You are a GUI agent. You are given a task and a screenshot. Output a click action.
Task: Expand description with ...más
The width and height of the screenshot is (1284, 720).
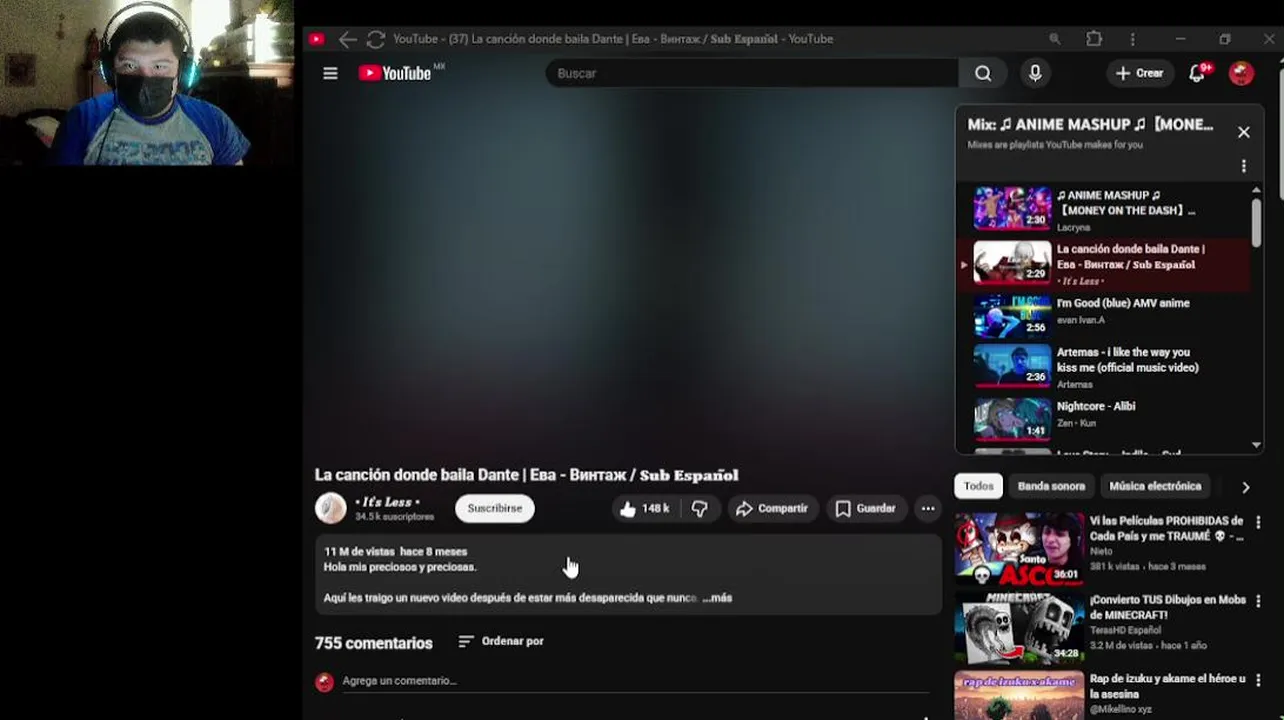pos(717,598)
